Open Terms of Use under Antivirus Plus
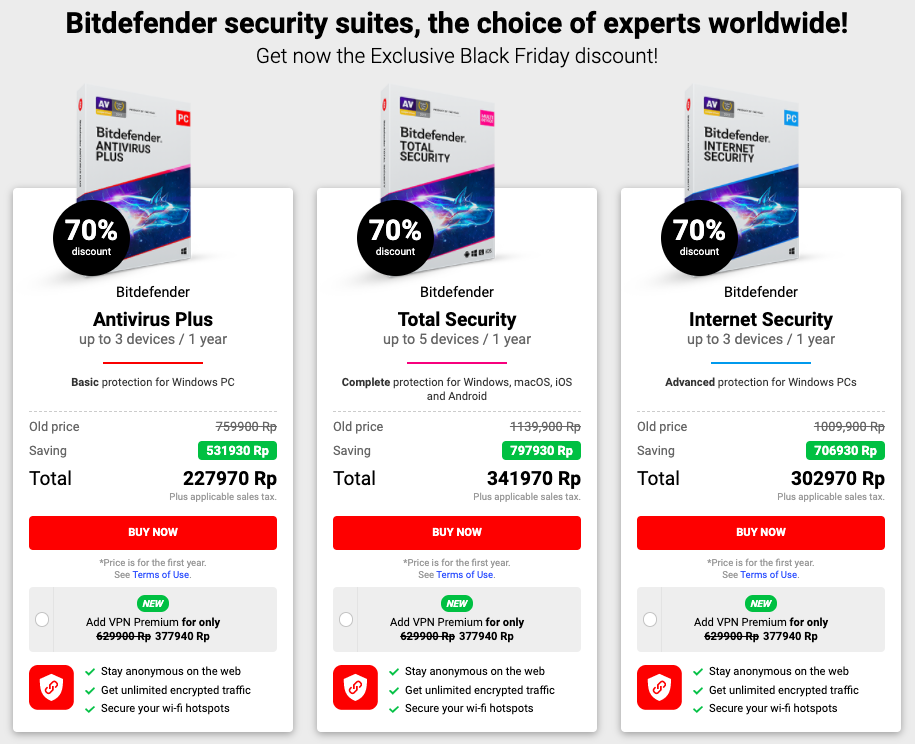 click(x=161, y=575)
